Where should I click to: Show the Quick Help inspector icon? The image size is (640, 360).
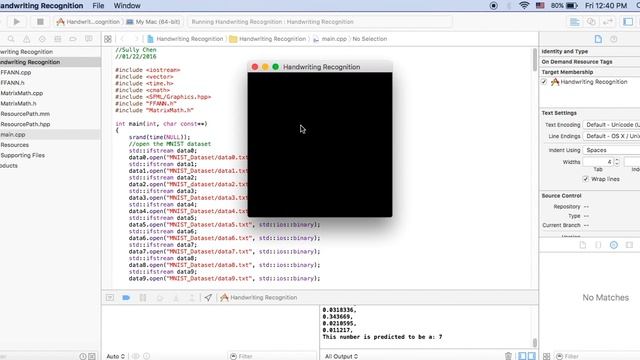click(x=613, y=39)
